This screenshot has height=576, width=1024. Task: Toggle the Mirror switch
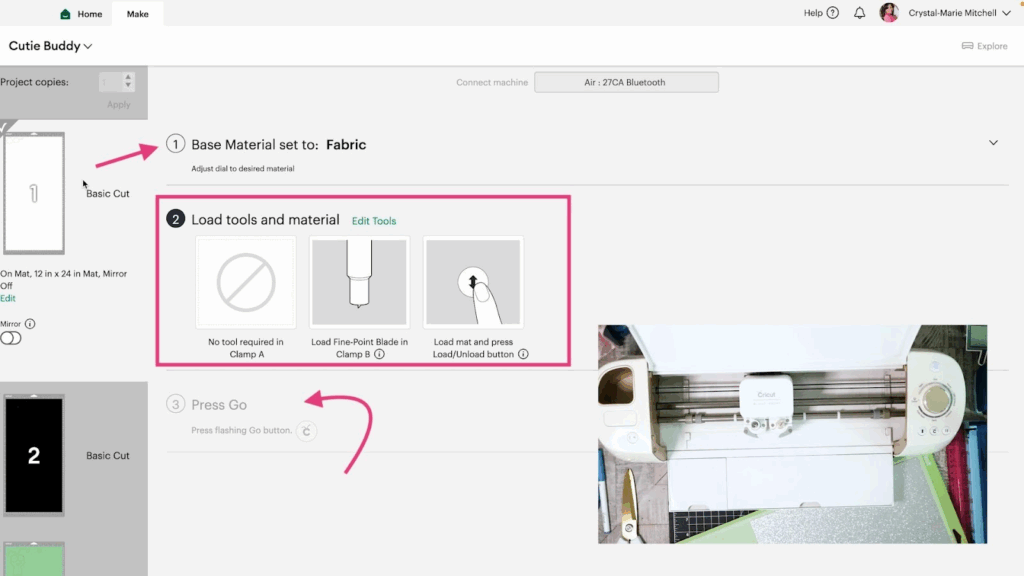10,338
